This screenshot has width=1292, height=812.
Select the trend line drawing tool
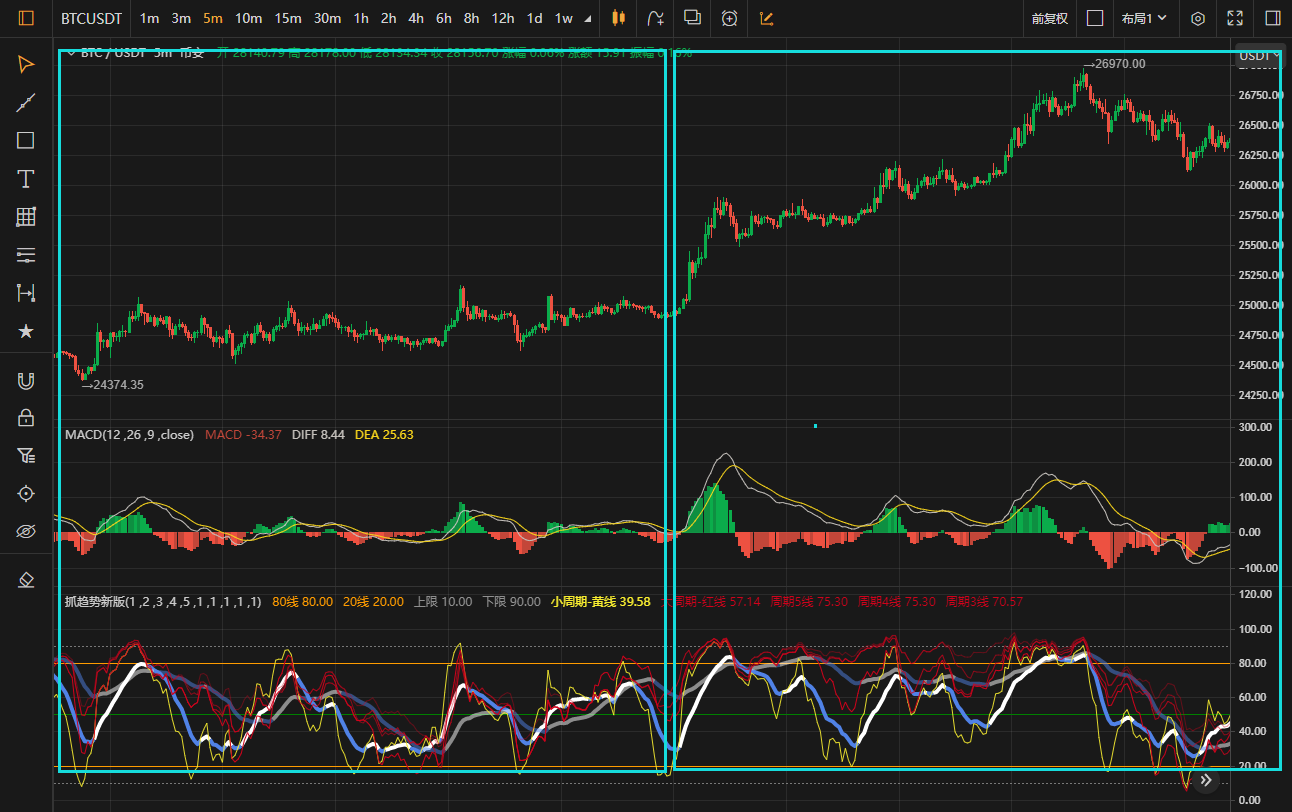26,102
